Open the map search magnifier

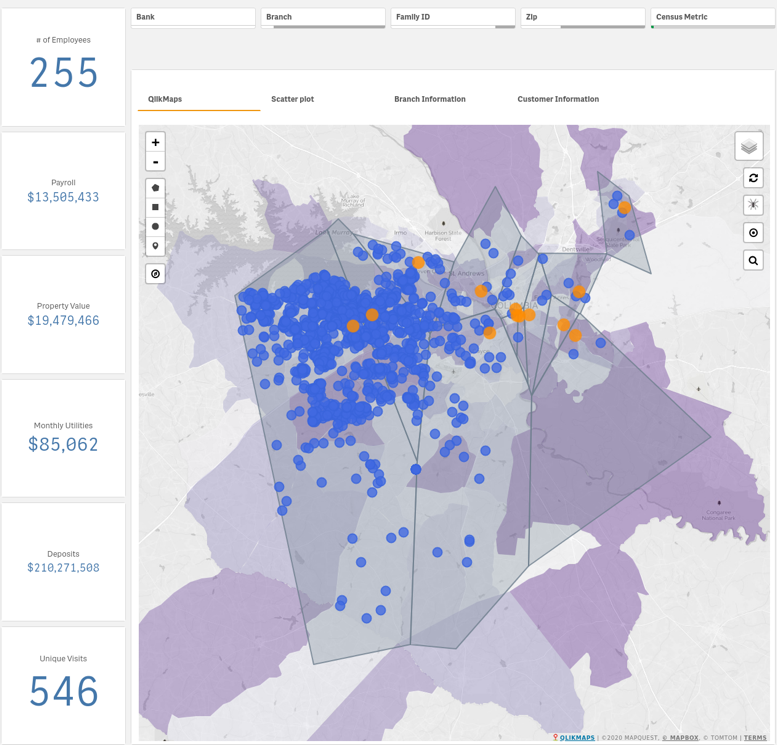click(x=753, y=261)
